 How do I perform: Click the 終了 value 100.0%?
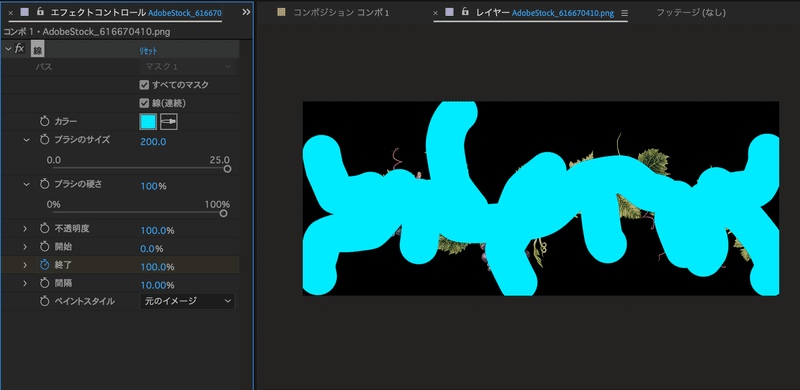point(157,267)
